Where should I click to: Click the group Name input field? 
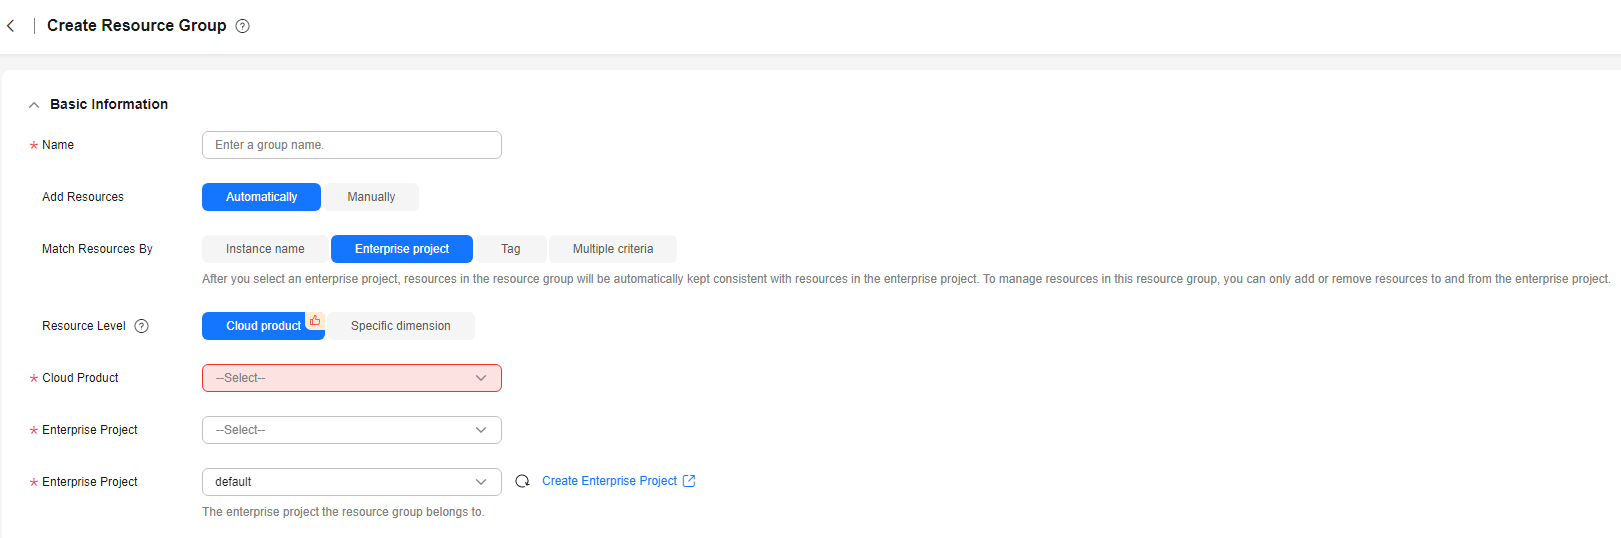click(x=352, y=145)
